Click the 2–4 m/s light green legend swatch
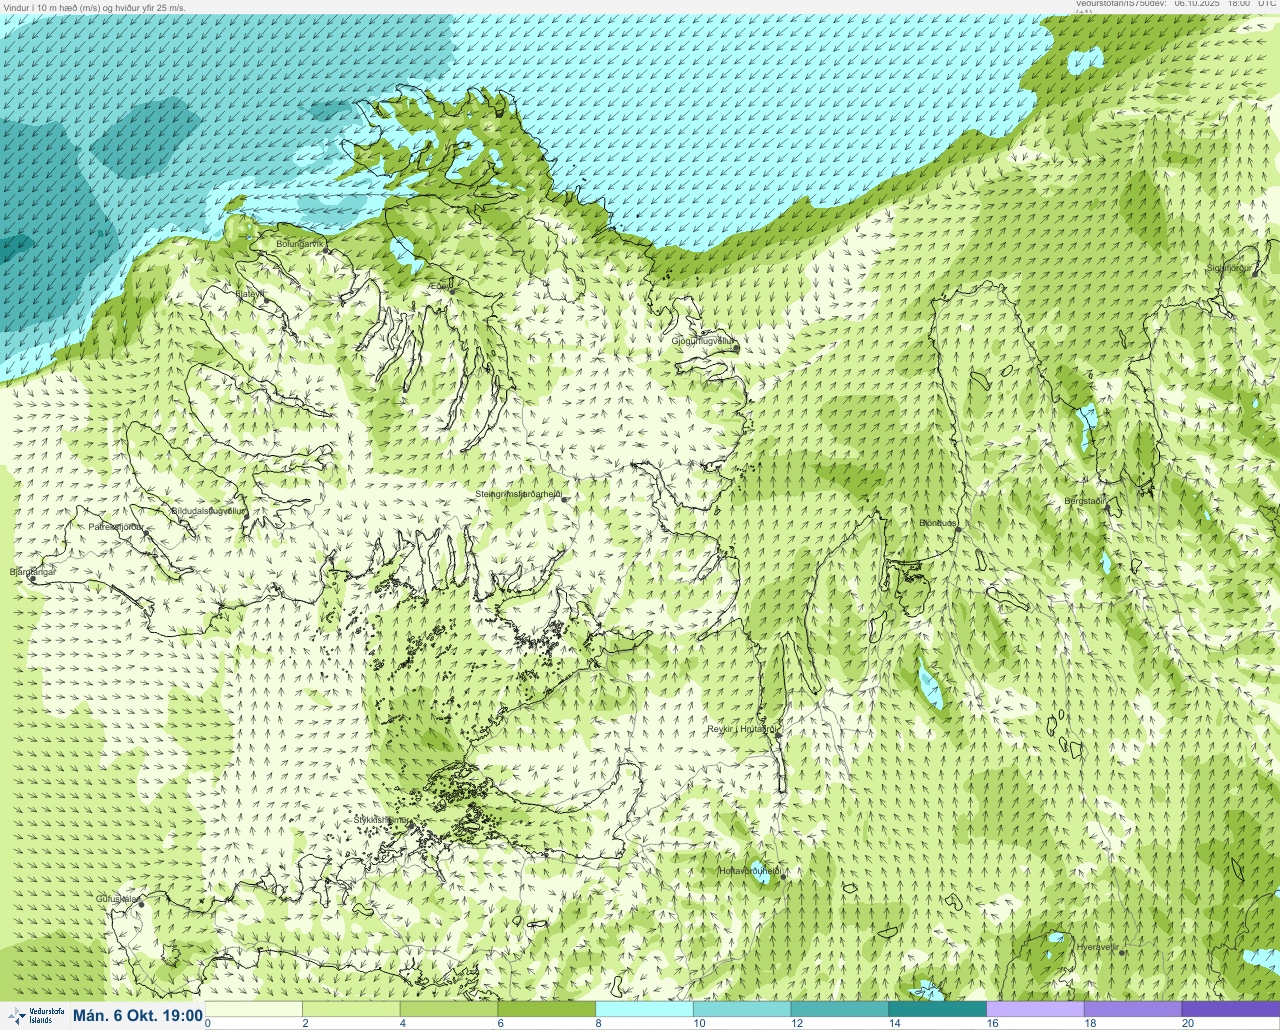 coord(352,1009)
